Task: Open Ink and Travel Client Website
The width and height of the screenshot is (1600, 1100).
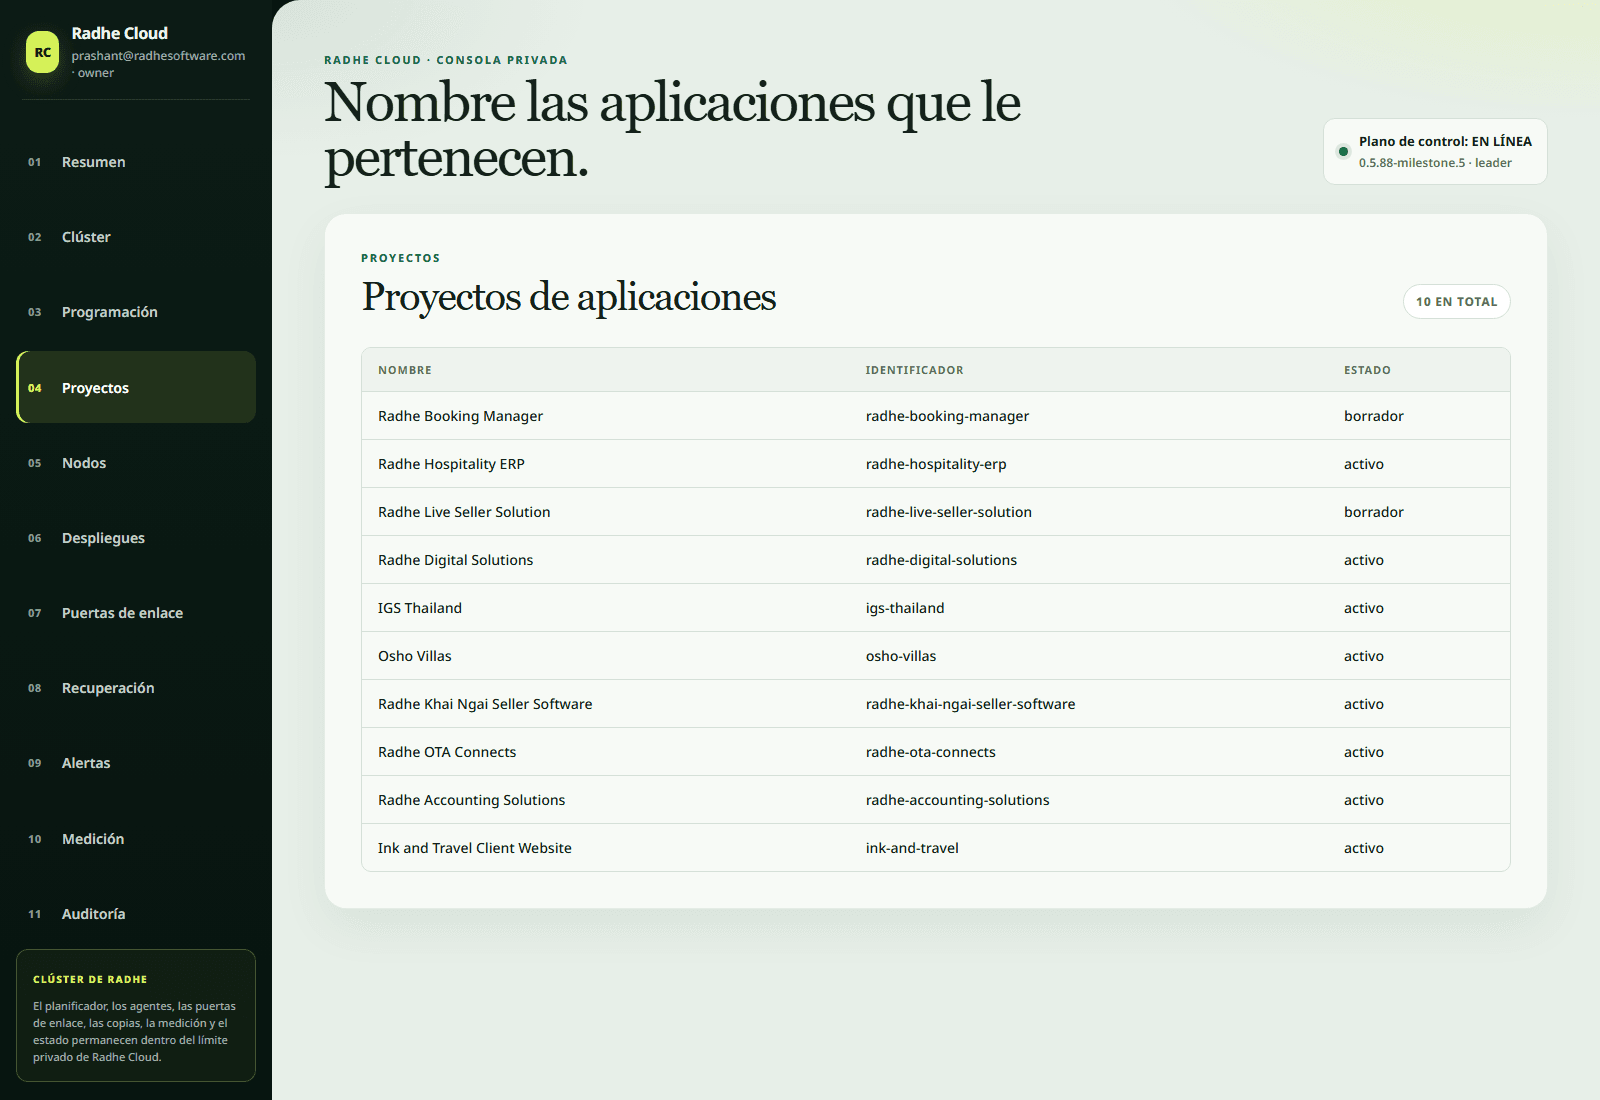Action: click(x=936, y=848)
